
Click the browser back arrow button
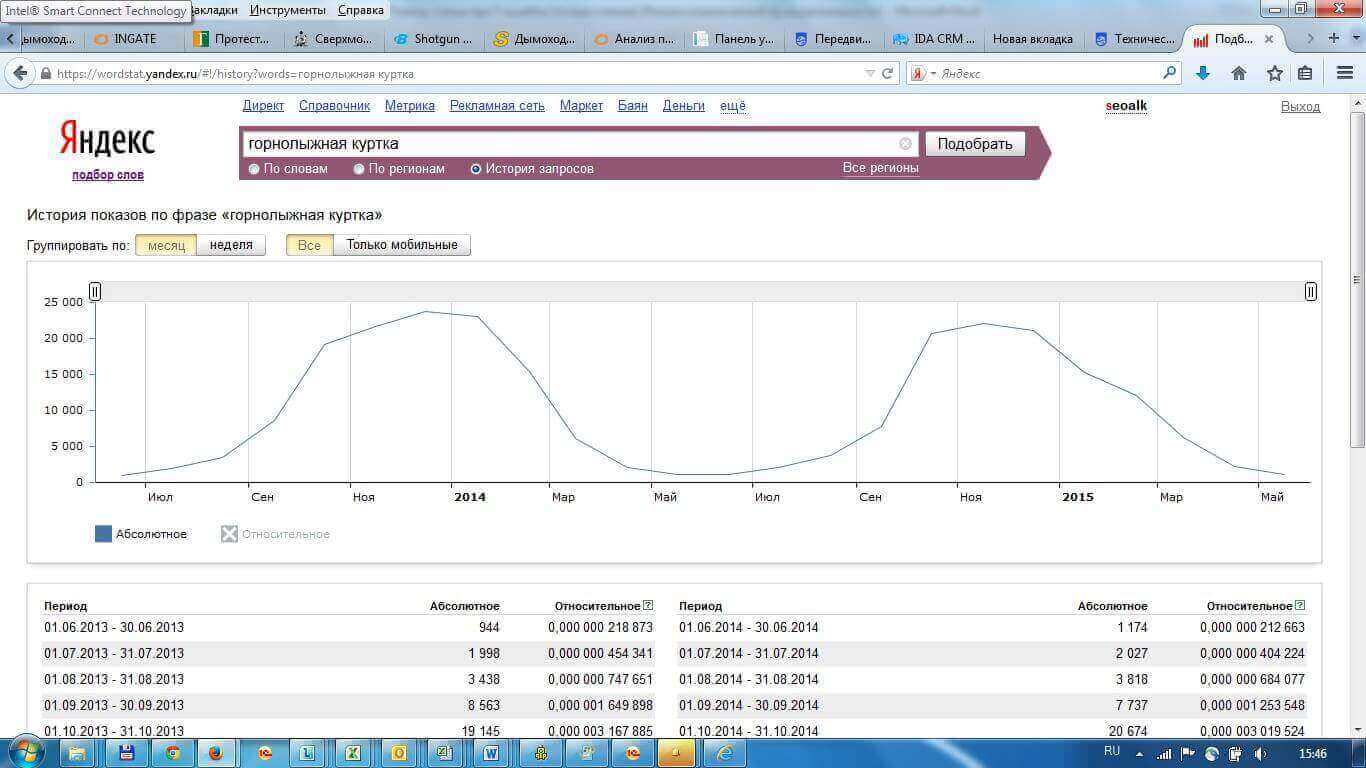coord(18,73)
